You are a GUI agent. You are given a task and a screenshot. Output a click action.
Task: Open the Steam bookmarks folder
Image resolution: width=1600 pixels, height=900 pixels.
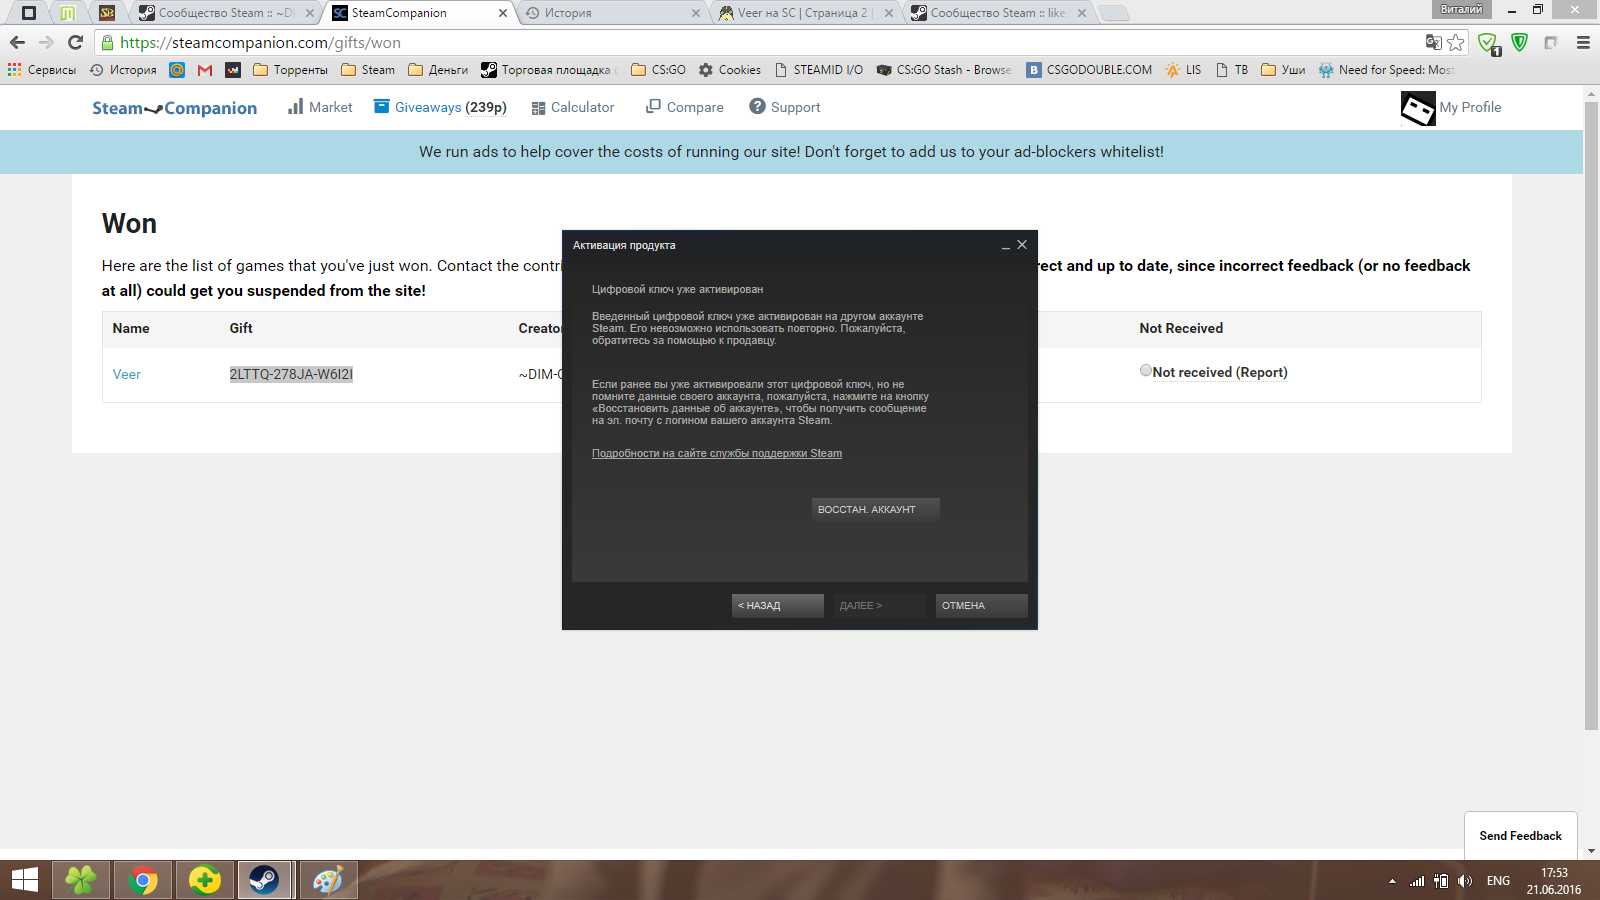click(x=368, y=70)
